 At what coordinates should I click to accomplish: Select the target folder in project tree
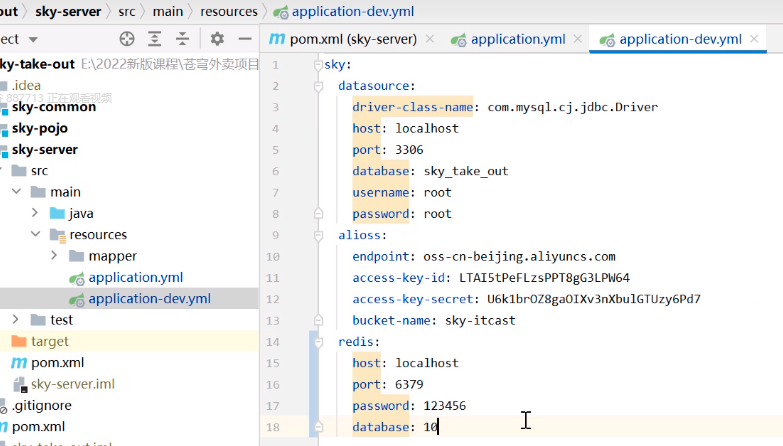(50, 341)
